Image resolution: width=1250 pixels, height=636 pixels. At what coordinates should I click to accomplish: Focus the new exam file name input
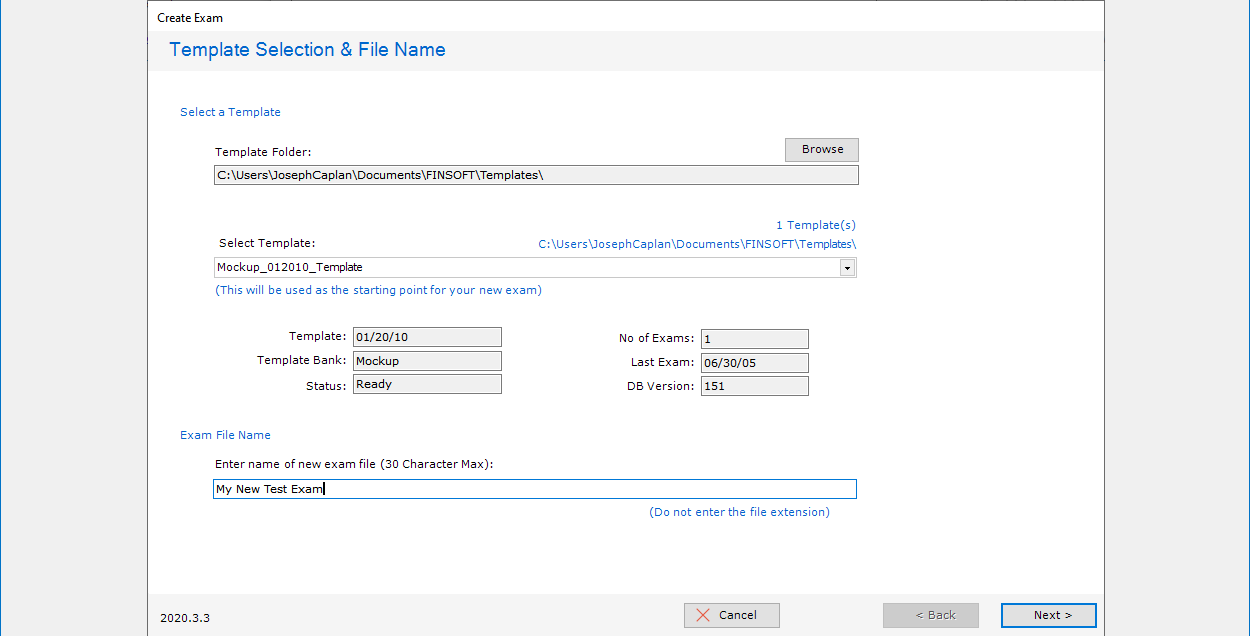[535, 489]
